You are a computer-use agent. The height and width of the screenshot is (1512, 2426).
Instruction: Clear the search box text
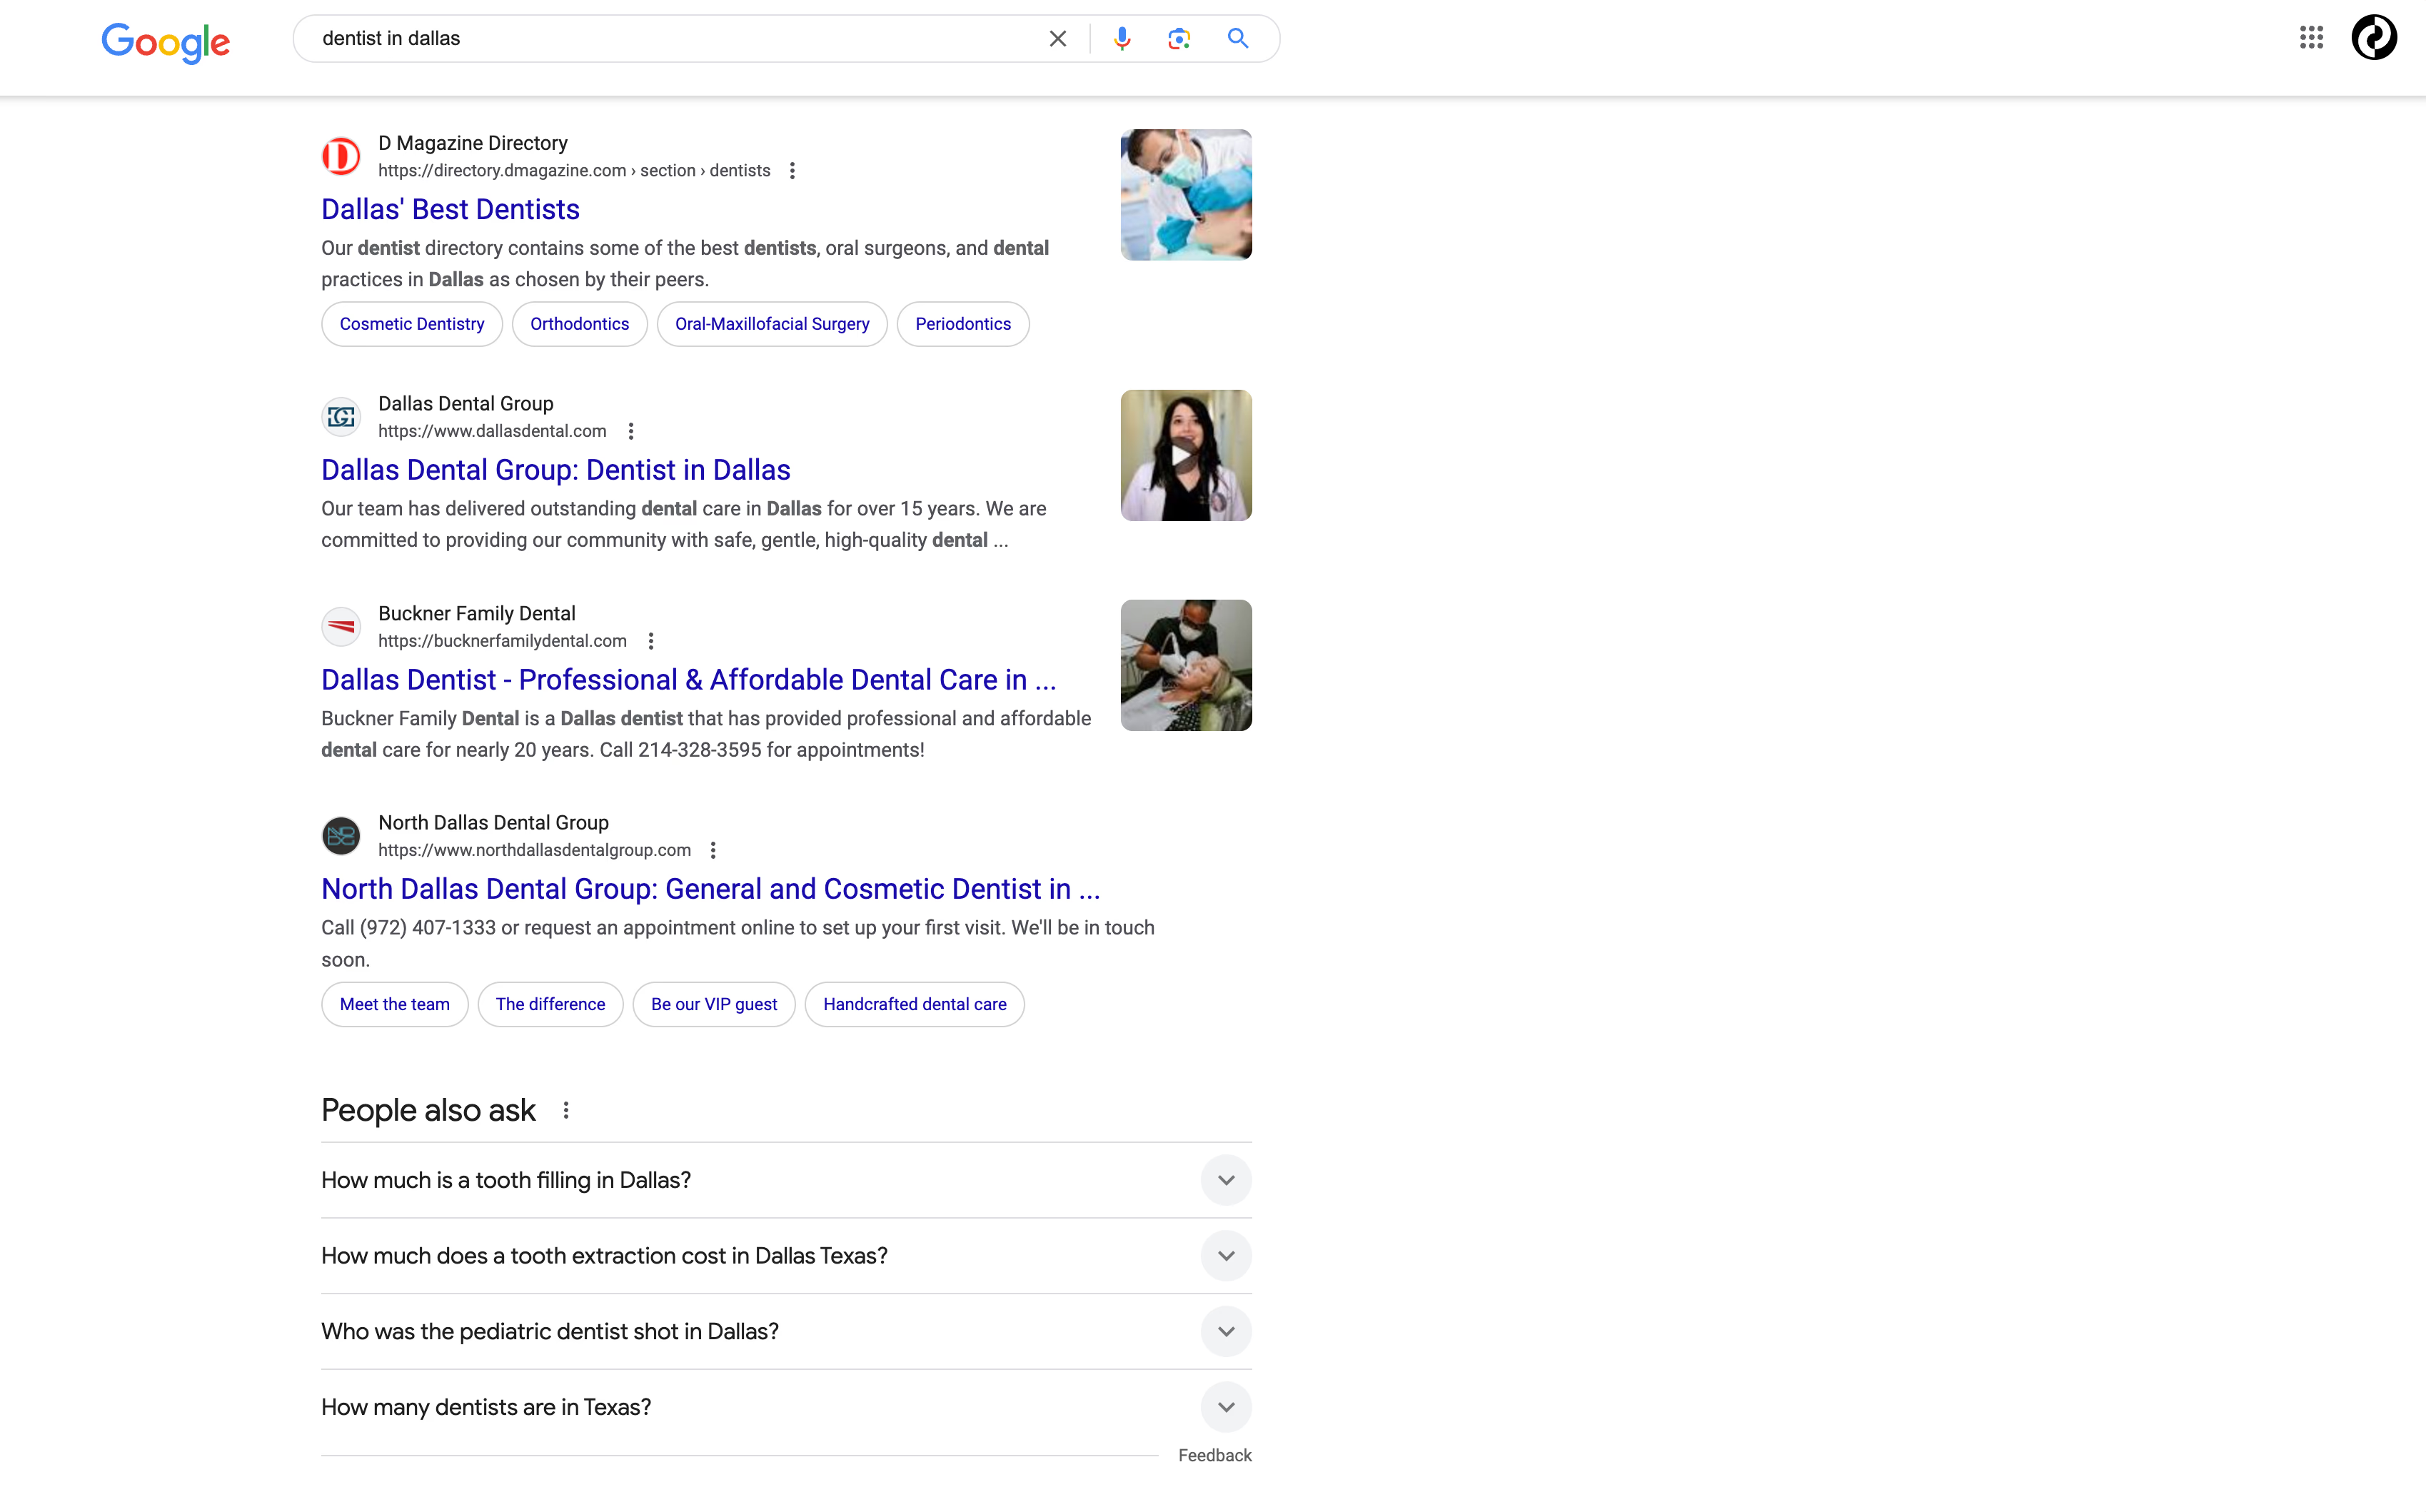pos(1057,38)
